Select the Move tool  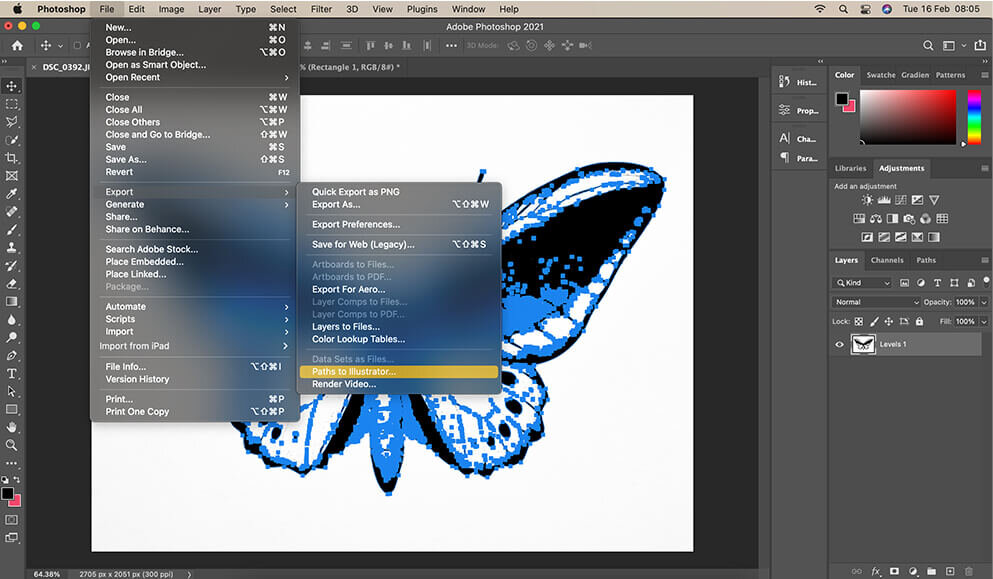[x=11, y=86]
